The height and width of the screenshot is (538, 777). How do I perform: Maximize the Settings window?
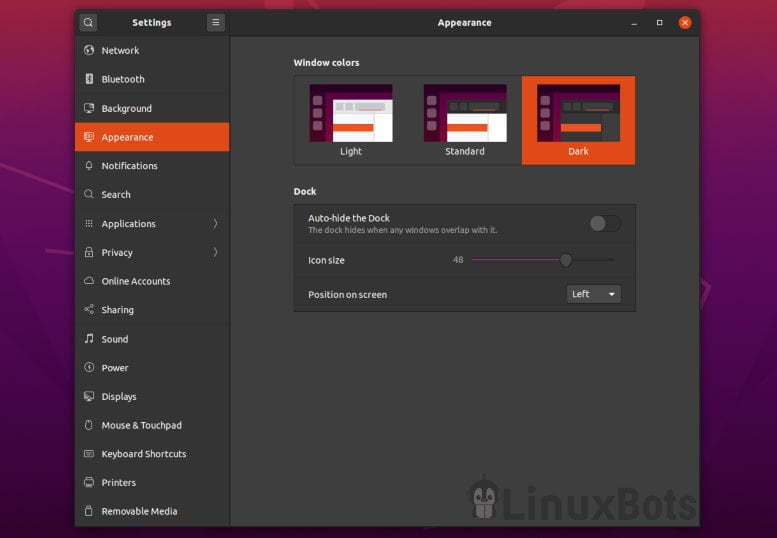[x=659, y=23]
